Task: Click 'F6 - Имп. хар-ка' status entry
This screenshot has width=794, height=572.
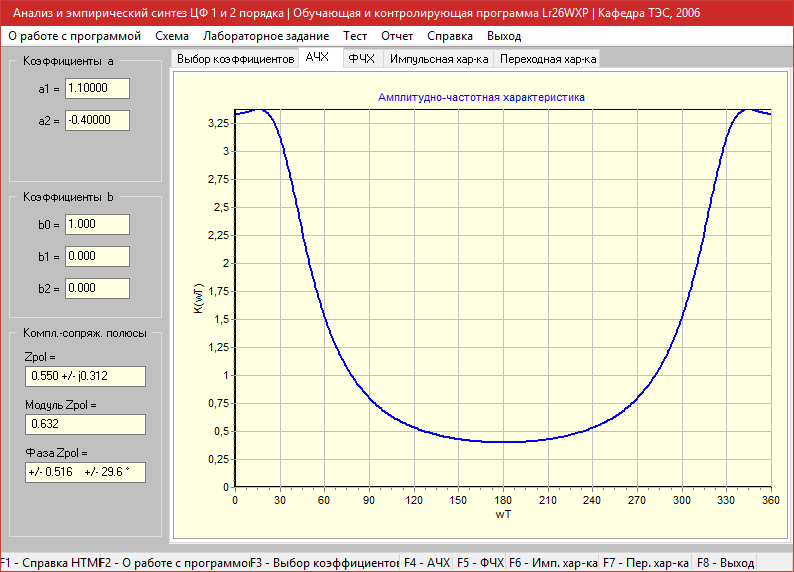Action: coord(553,563)
